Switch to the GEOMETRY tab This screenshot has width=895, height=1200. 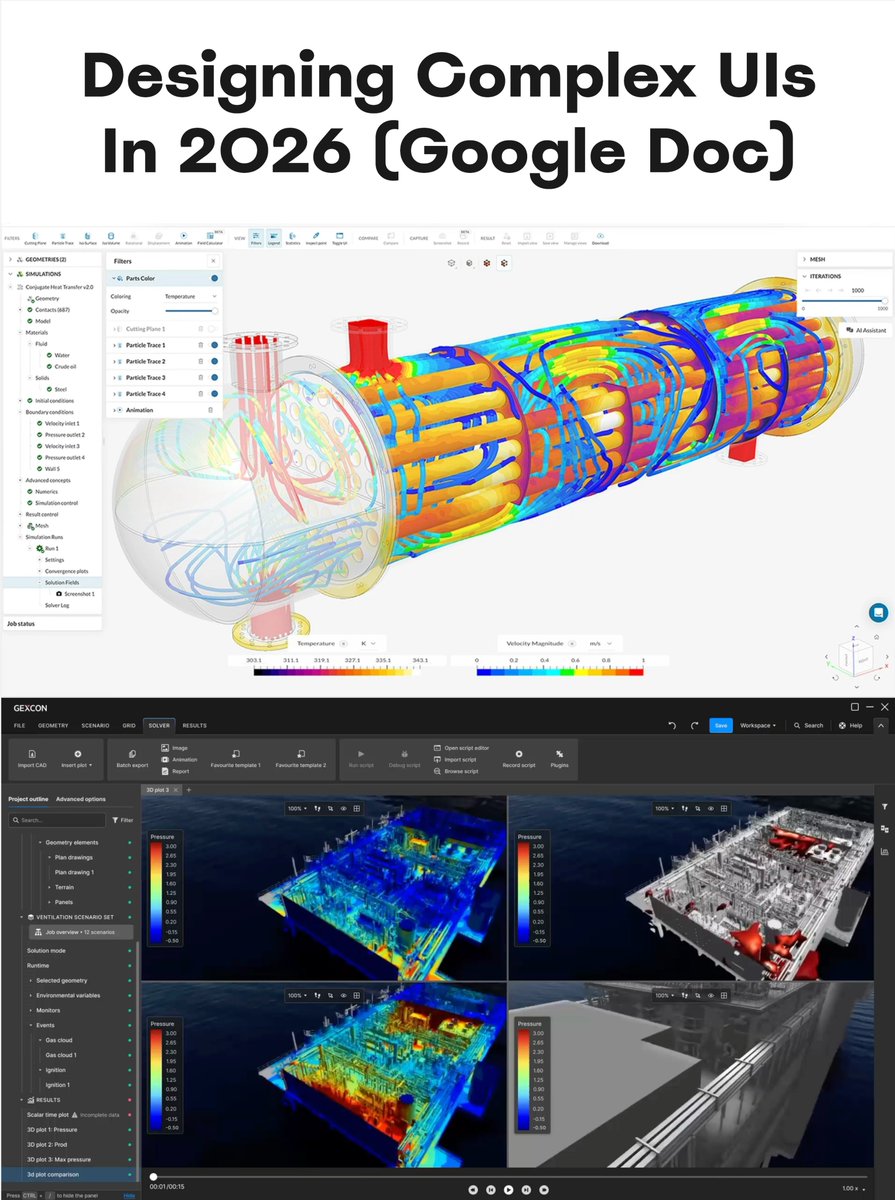(53, 725)
